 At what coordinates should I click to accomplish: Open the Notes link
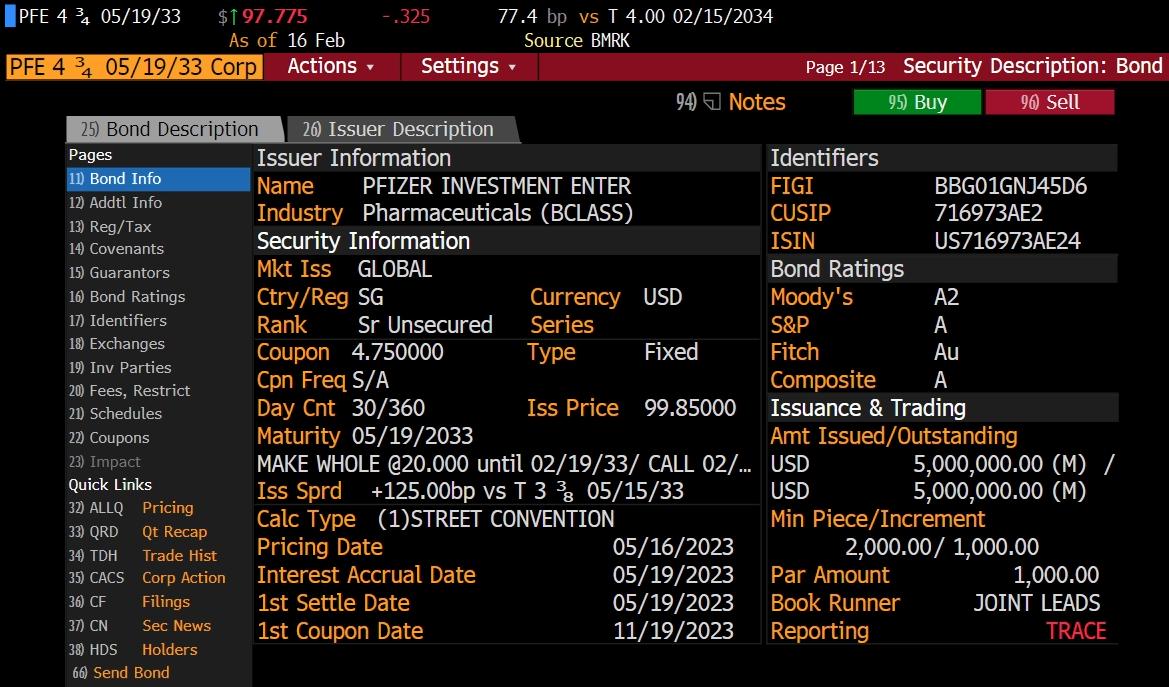(x=757, y=101)
